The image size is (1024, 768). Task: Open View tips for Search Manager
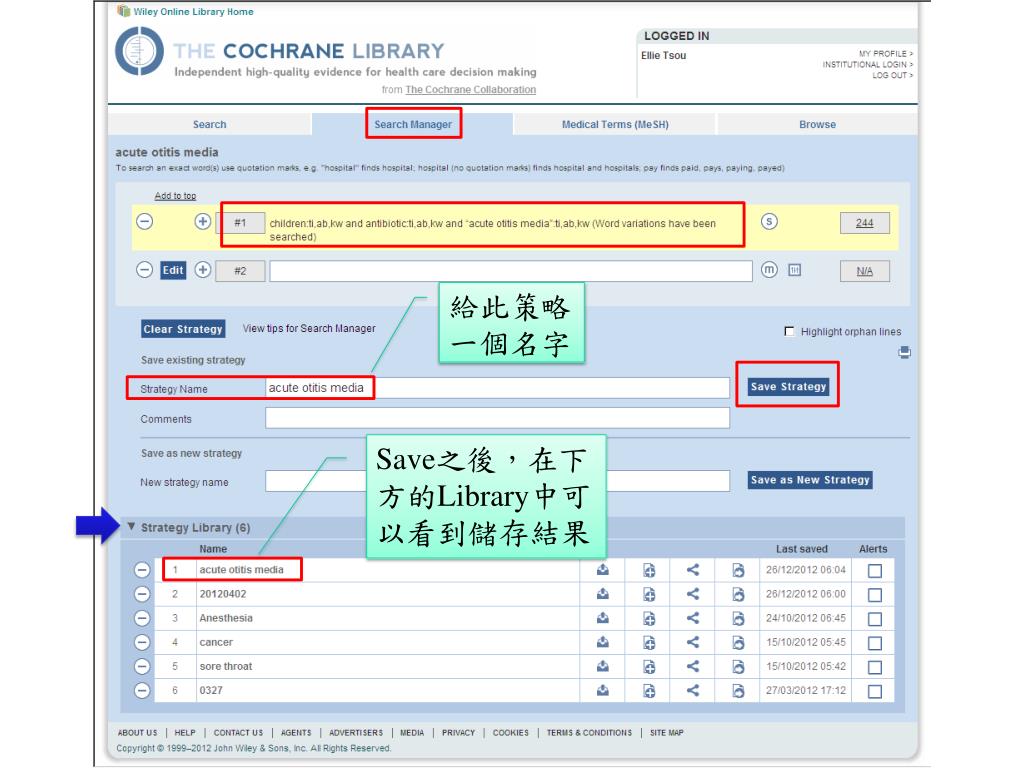pyautogui.click(x=309, y=328)
